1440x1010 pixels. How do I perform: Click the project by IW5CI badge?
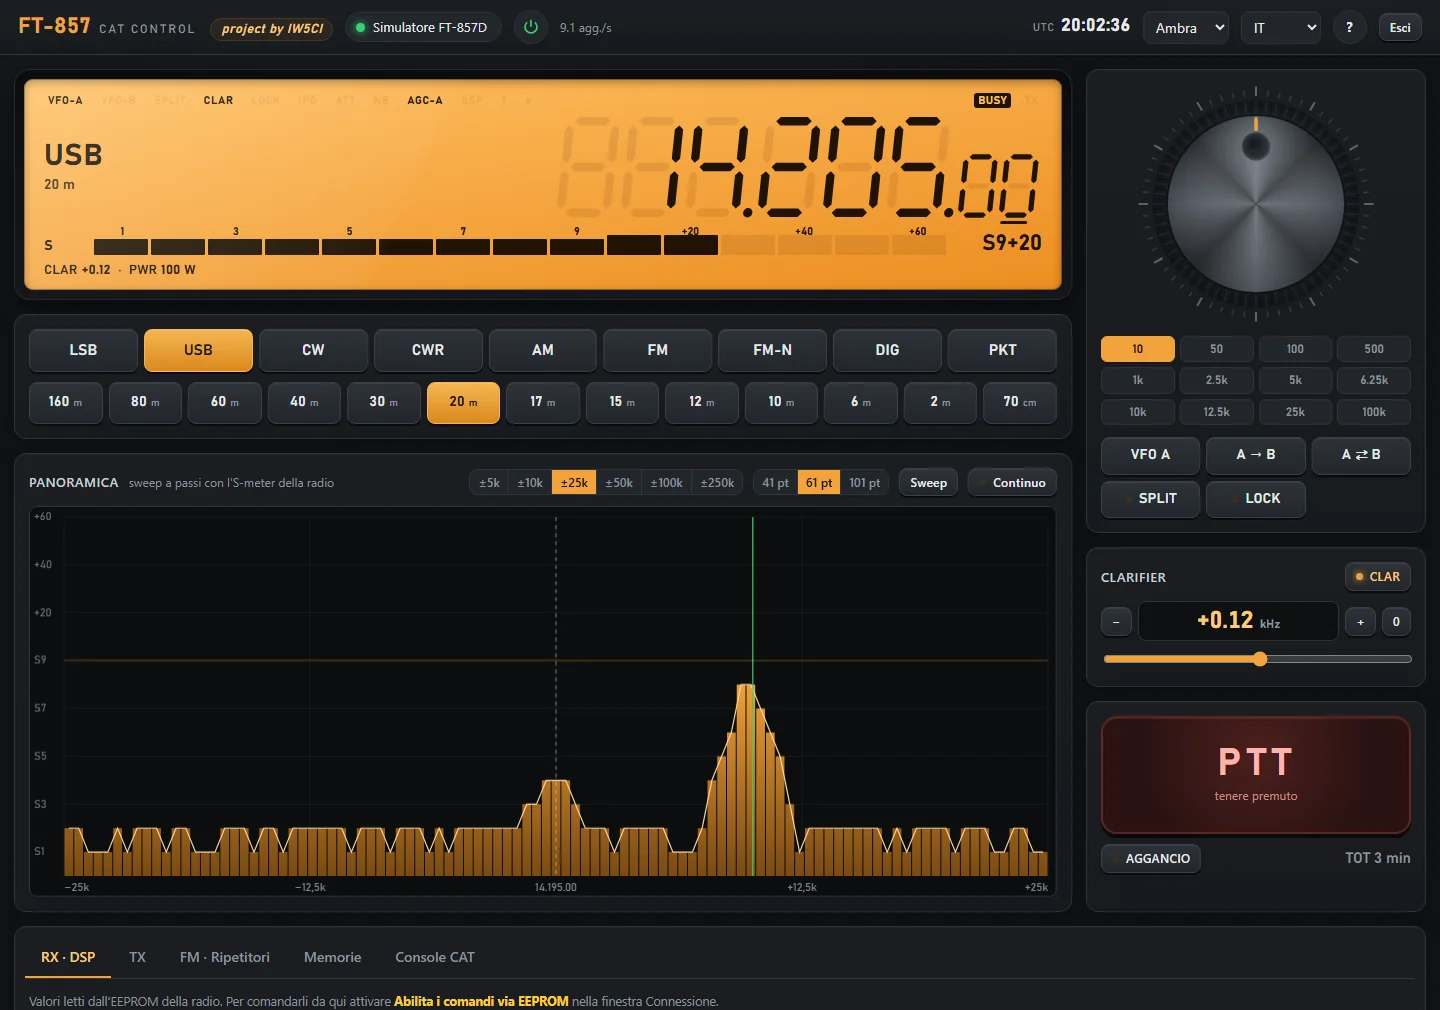[x=272, y=28]
